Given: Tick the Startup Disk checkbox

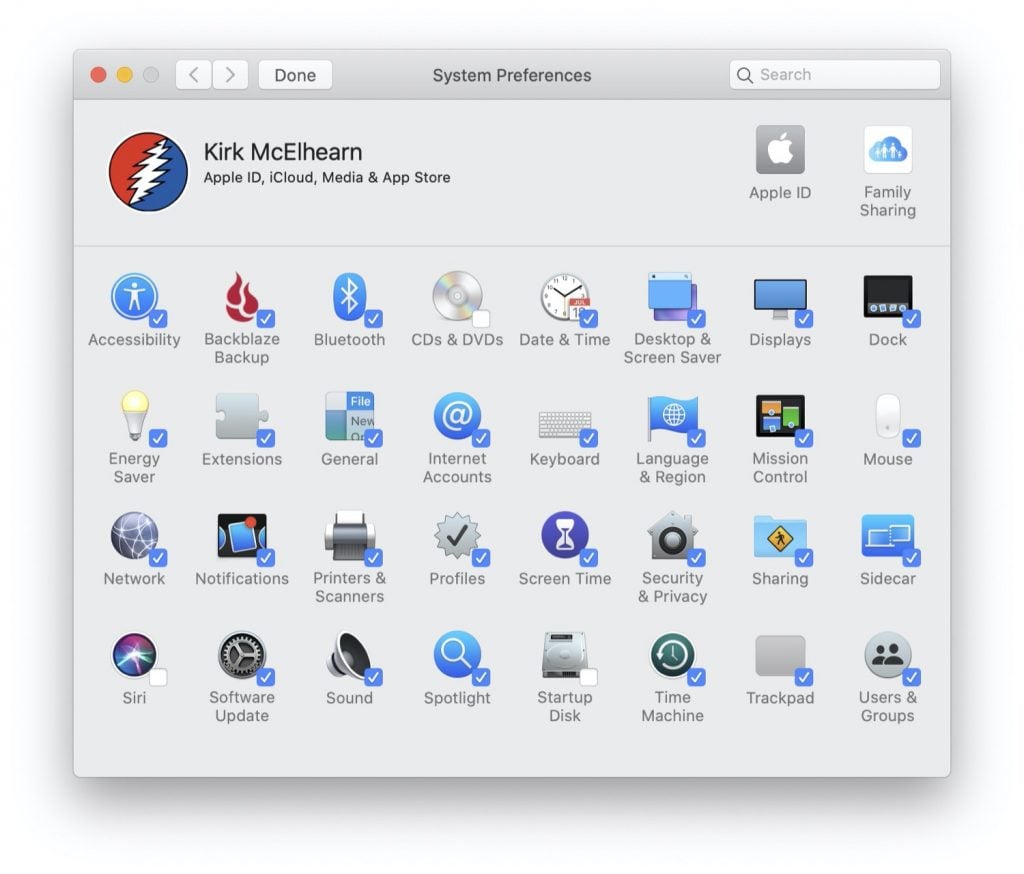Looking at the screenshot, I should pos(589,677).
